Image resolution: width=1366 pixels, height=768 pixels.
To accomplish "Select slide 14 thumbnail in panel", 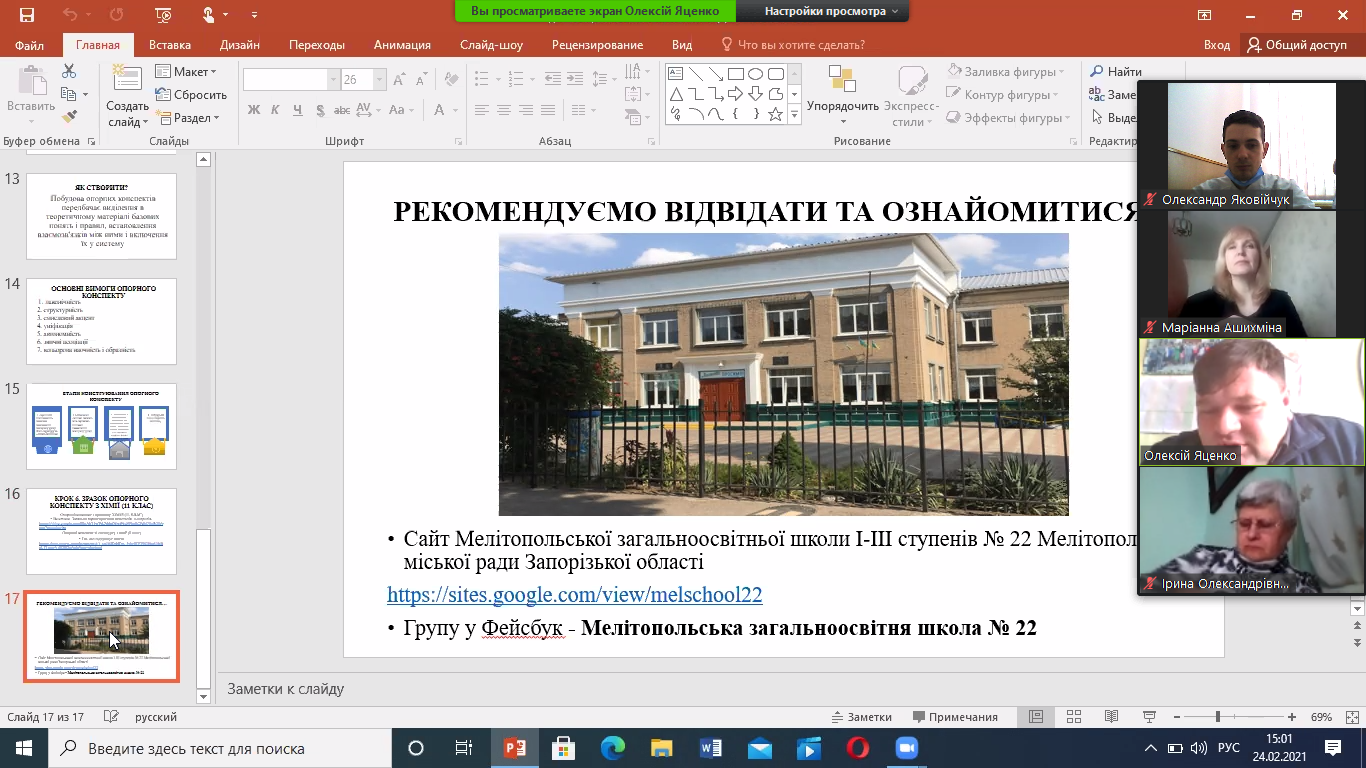I will [x=101, y=321].
